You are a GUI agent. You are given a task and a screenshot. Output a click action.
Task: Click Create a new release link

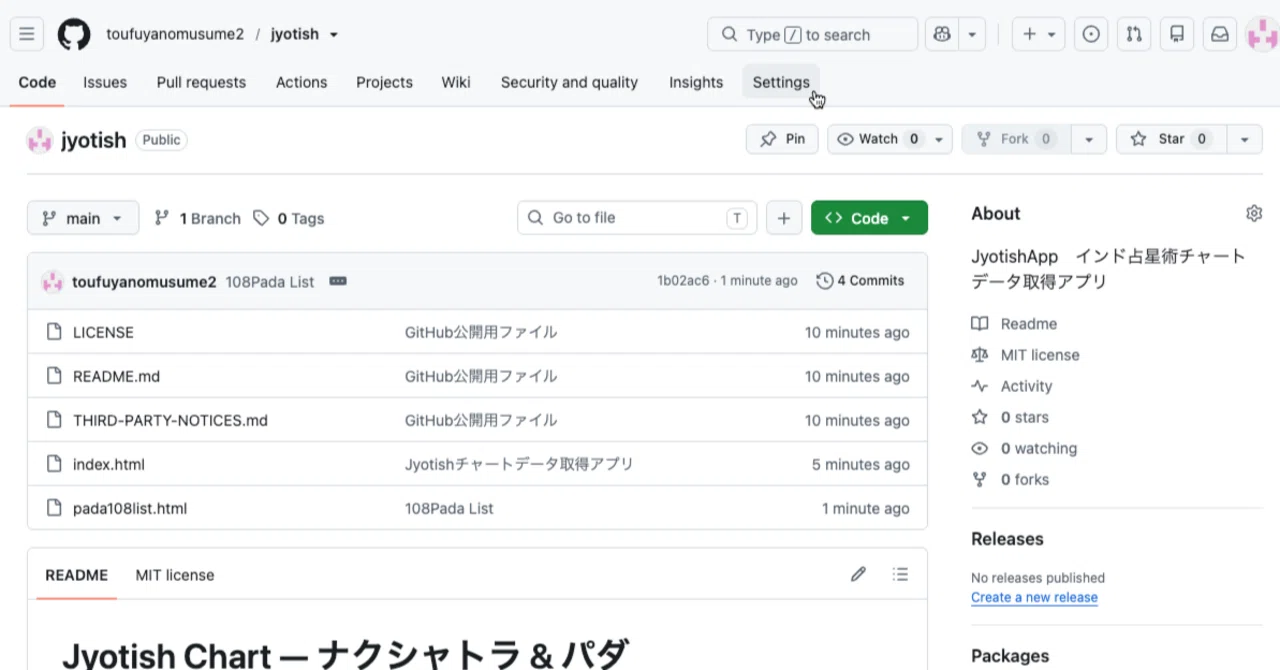(1034, 597)
